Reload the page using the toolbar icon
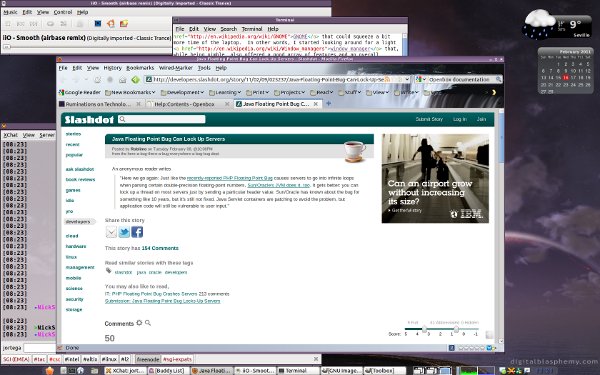 pyautogui.click(x=97, y=80)
